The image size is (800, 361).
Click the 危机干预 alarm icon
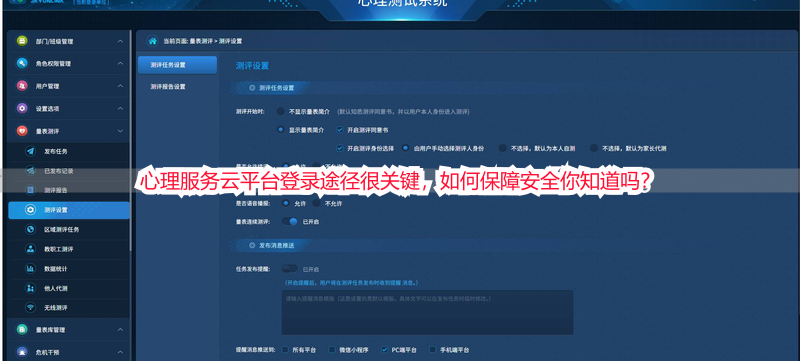click(x=21, y=352)
